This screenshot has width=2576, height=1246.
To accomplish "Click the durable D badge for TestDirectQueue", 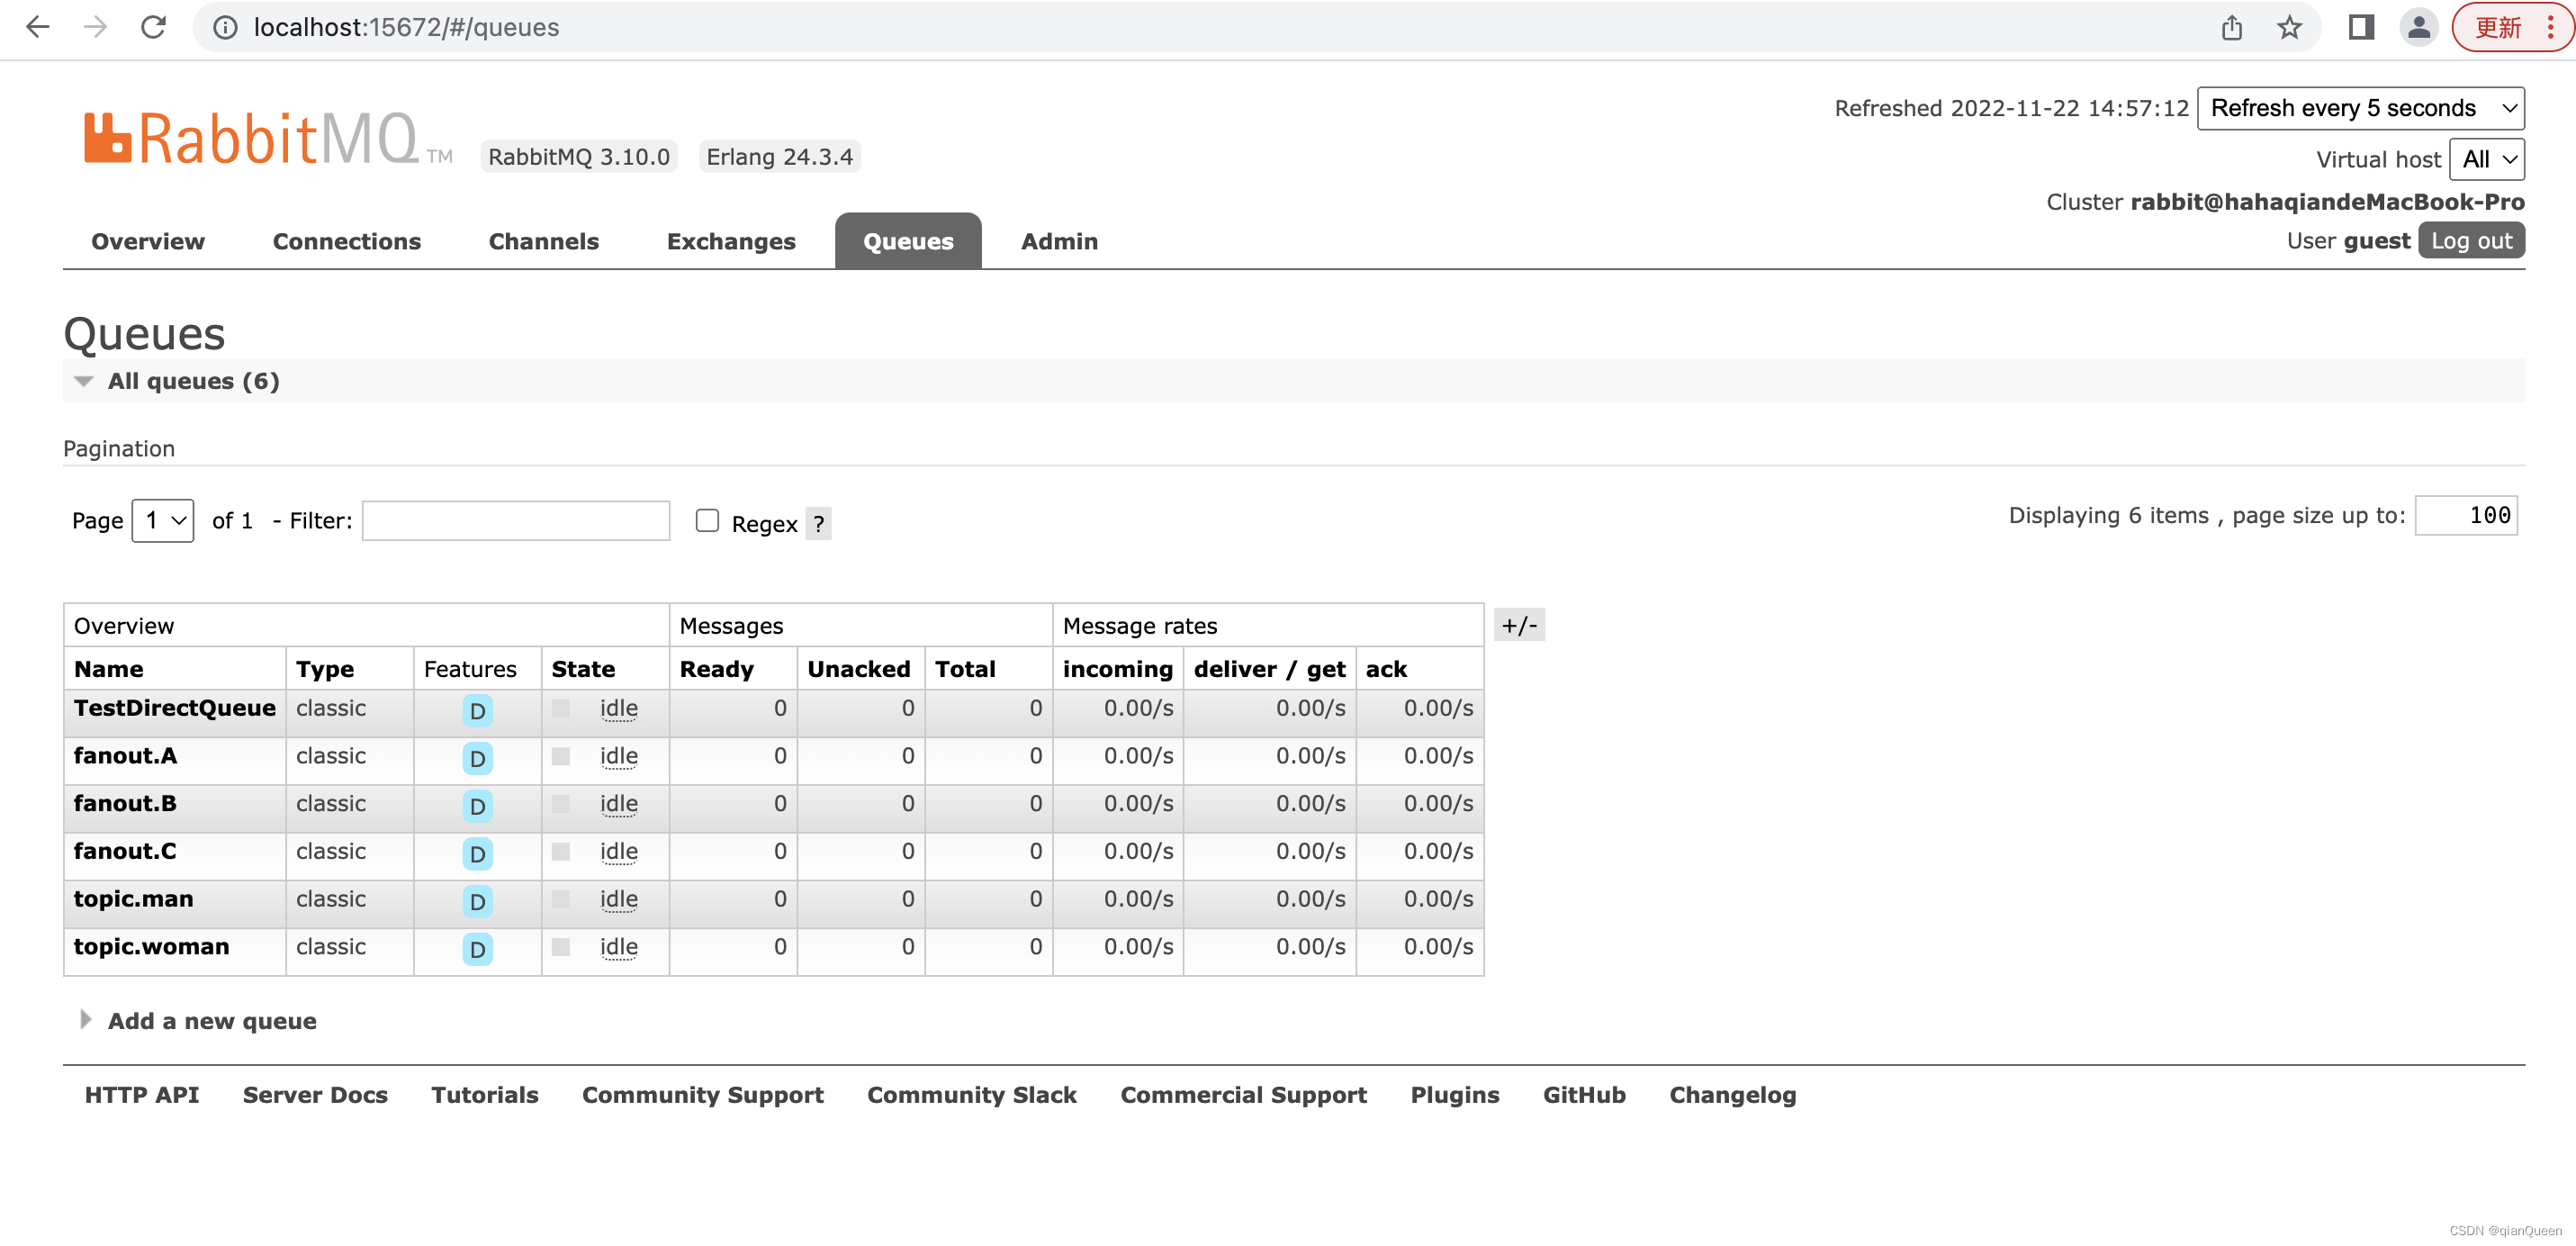I will (477, 711).
